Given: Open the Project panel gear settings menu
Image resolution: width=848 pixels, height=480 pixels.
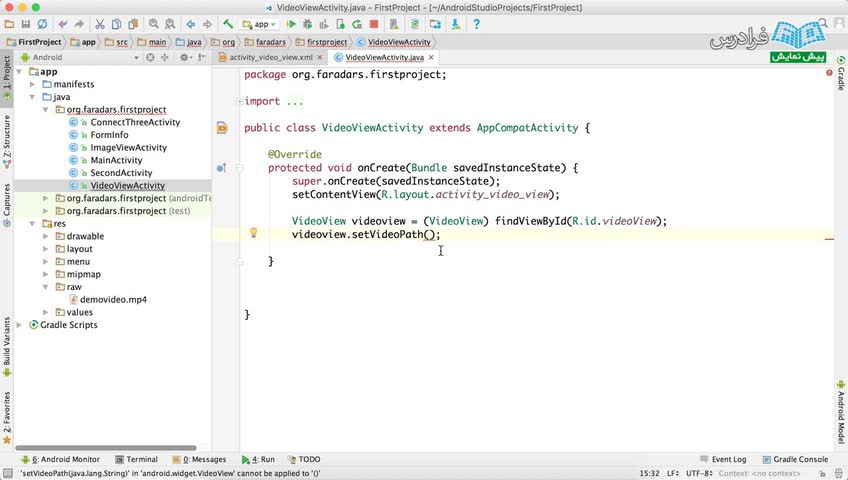Looking at the screenshot, I should [186, 57].
